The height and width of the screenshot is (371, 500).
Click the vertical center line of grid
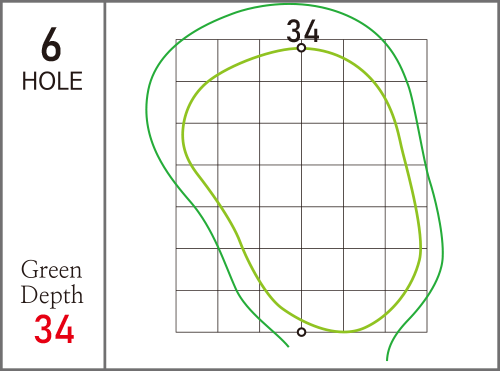coord(301,190)
